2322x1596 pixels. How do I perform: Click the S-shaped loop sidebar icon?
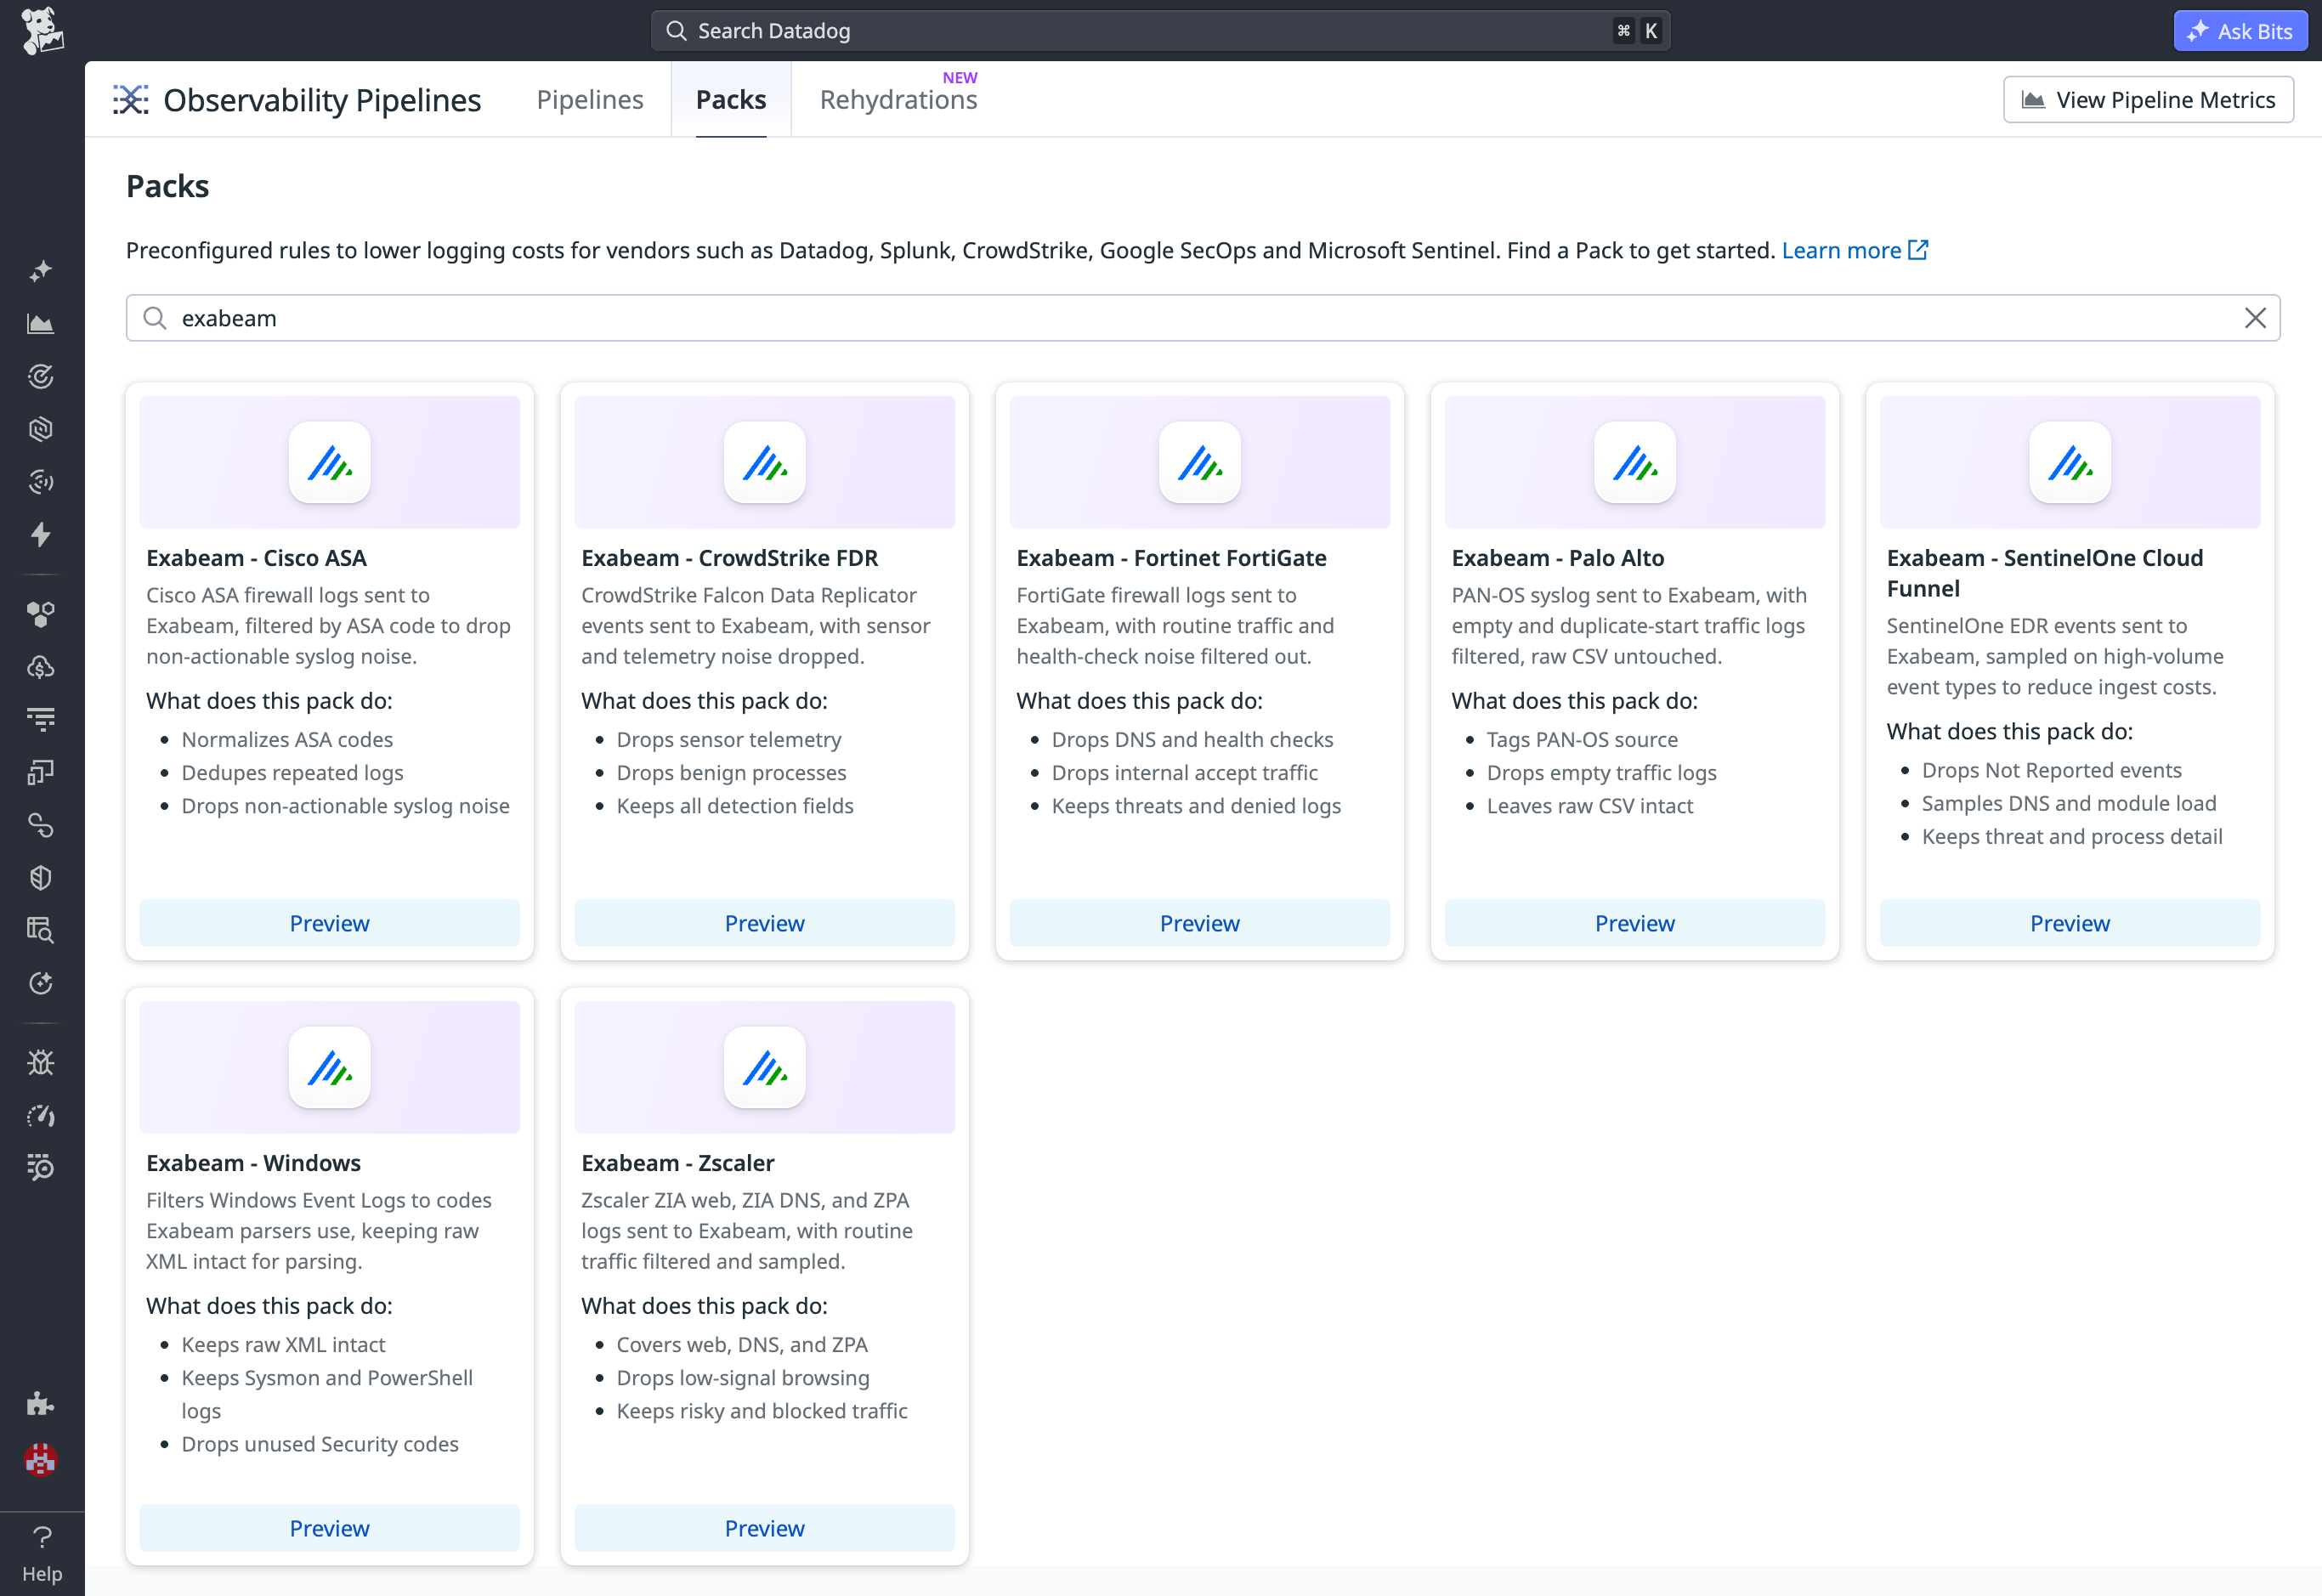pyautogui.click(x=41, y=825)
